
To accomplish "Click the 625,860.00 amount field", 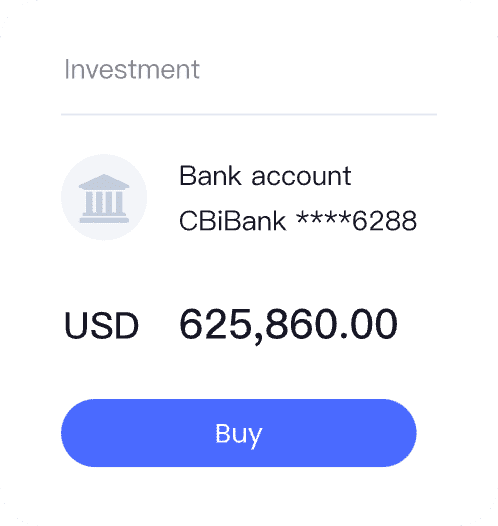I will pyautogui.click(x=289, y=325).
